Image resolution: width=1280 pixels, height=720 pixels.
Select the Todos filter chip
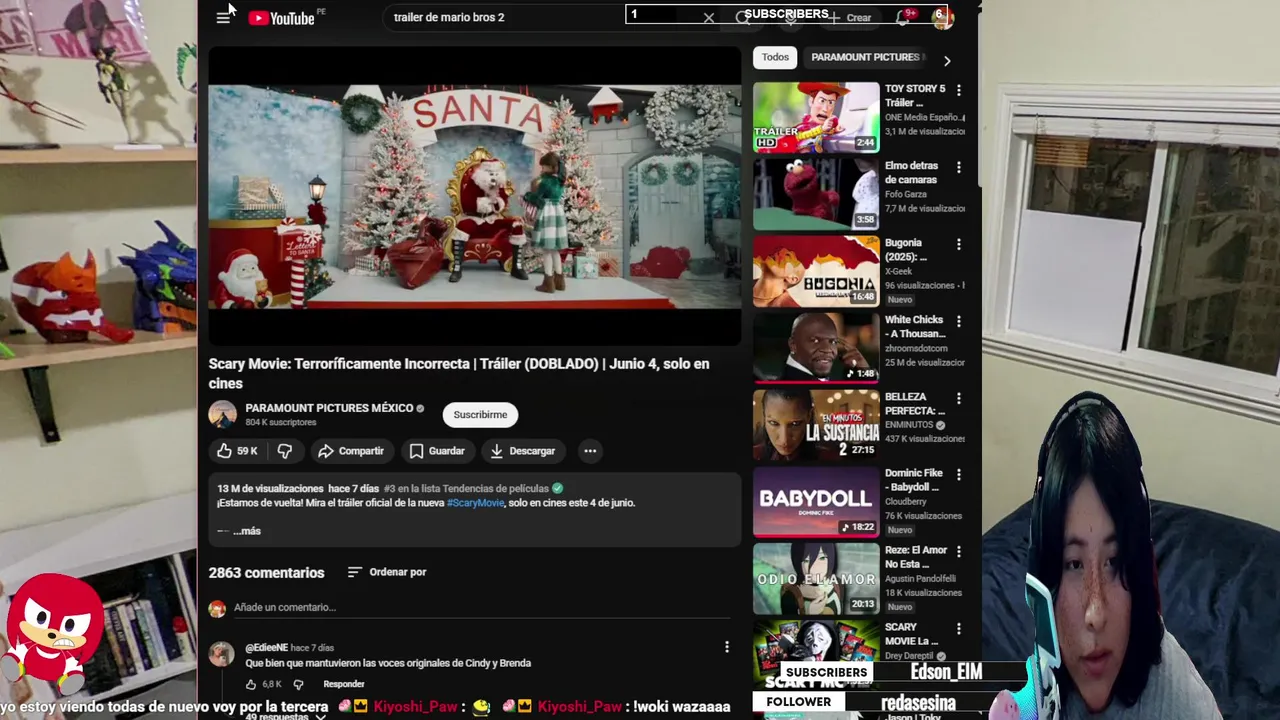(x=775, y=57)
